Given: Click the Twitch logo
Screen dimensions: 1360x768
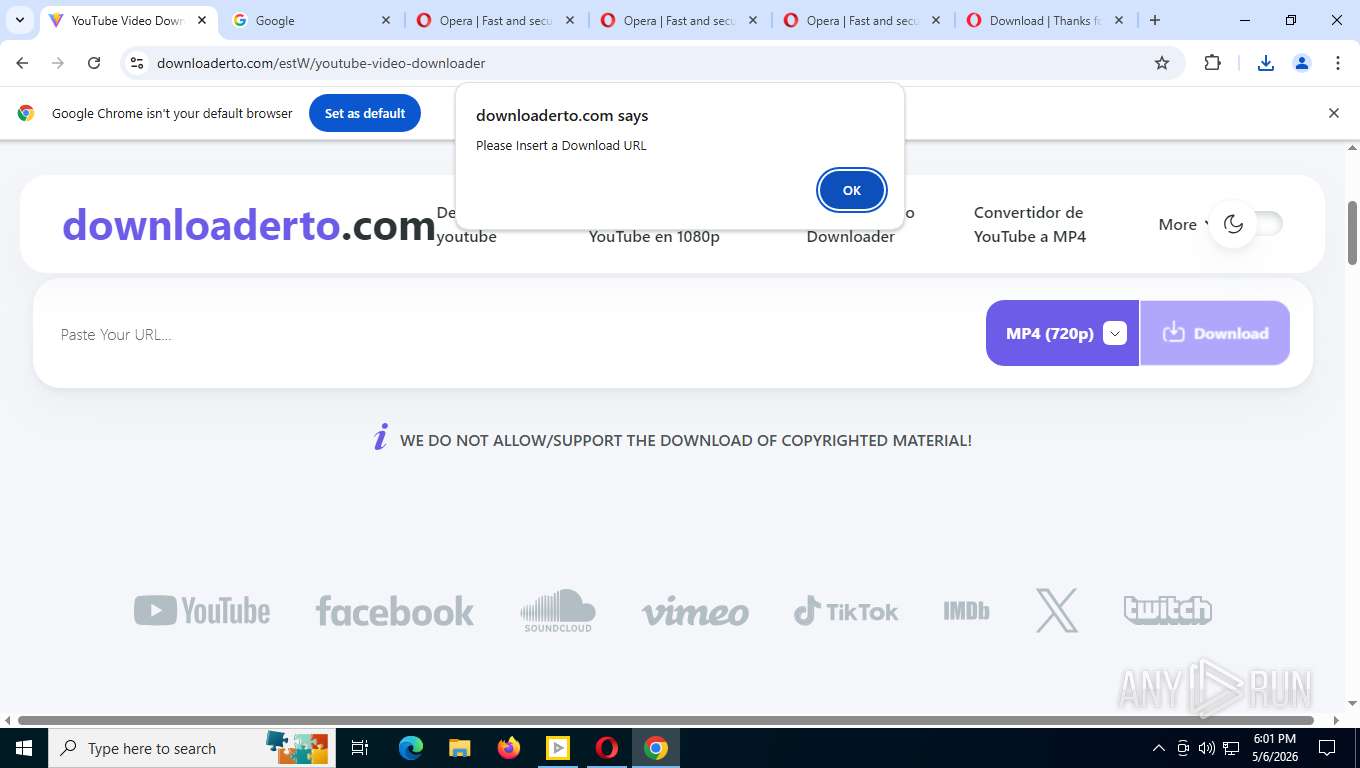Looking at the screenshot, I should tap(1168, 610).
